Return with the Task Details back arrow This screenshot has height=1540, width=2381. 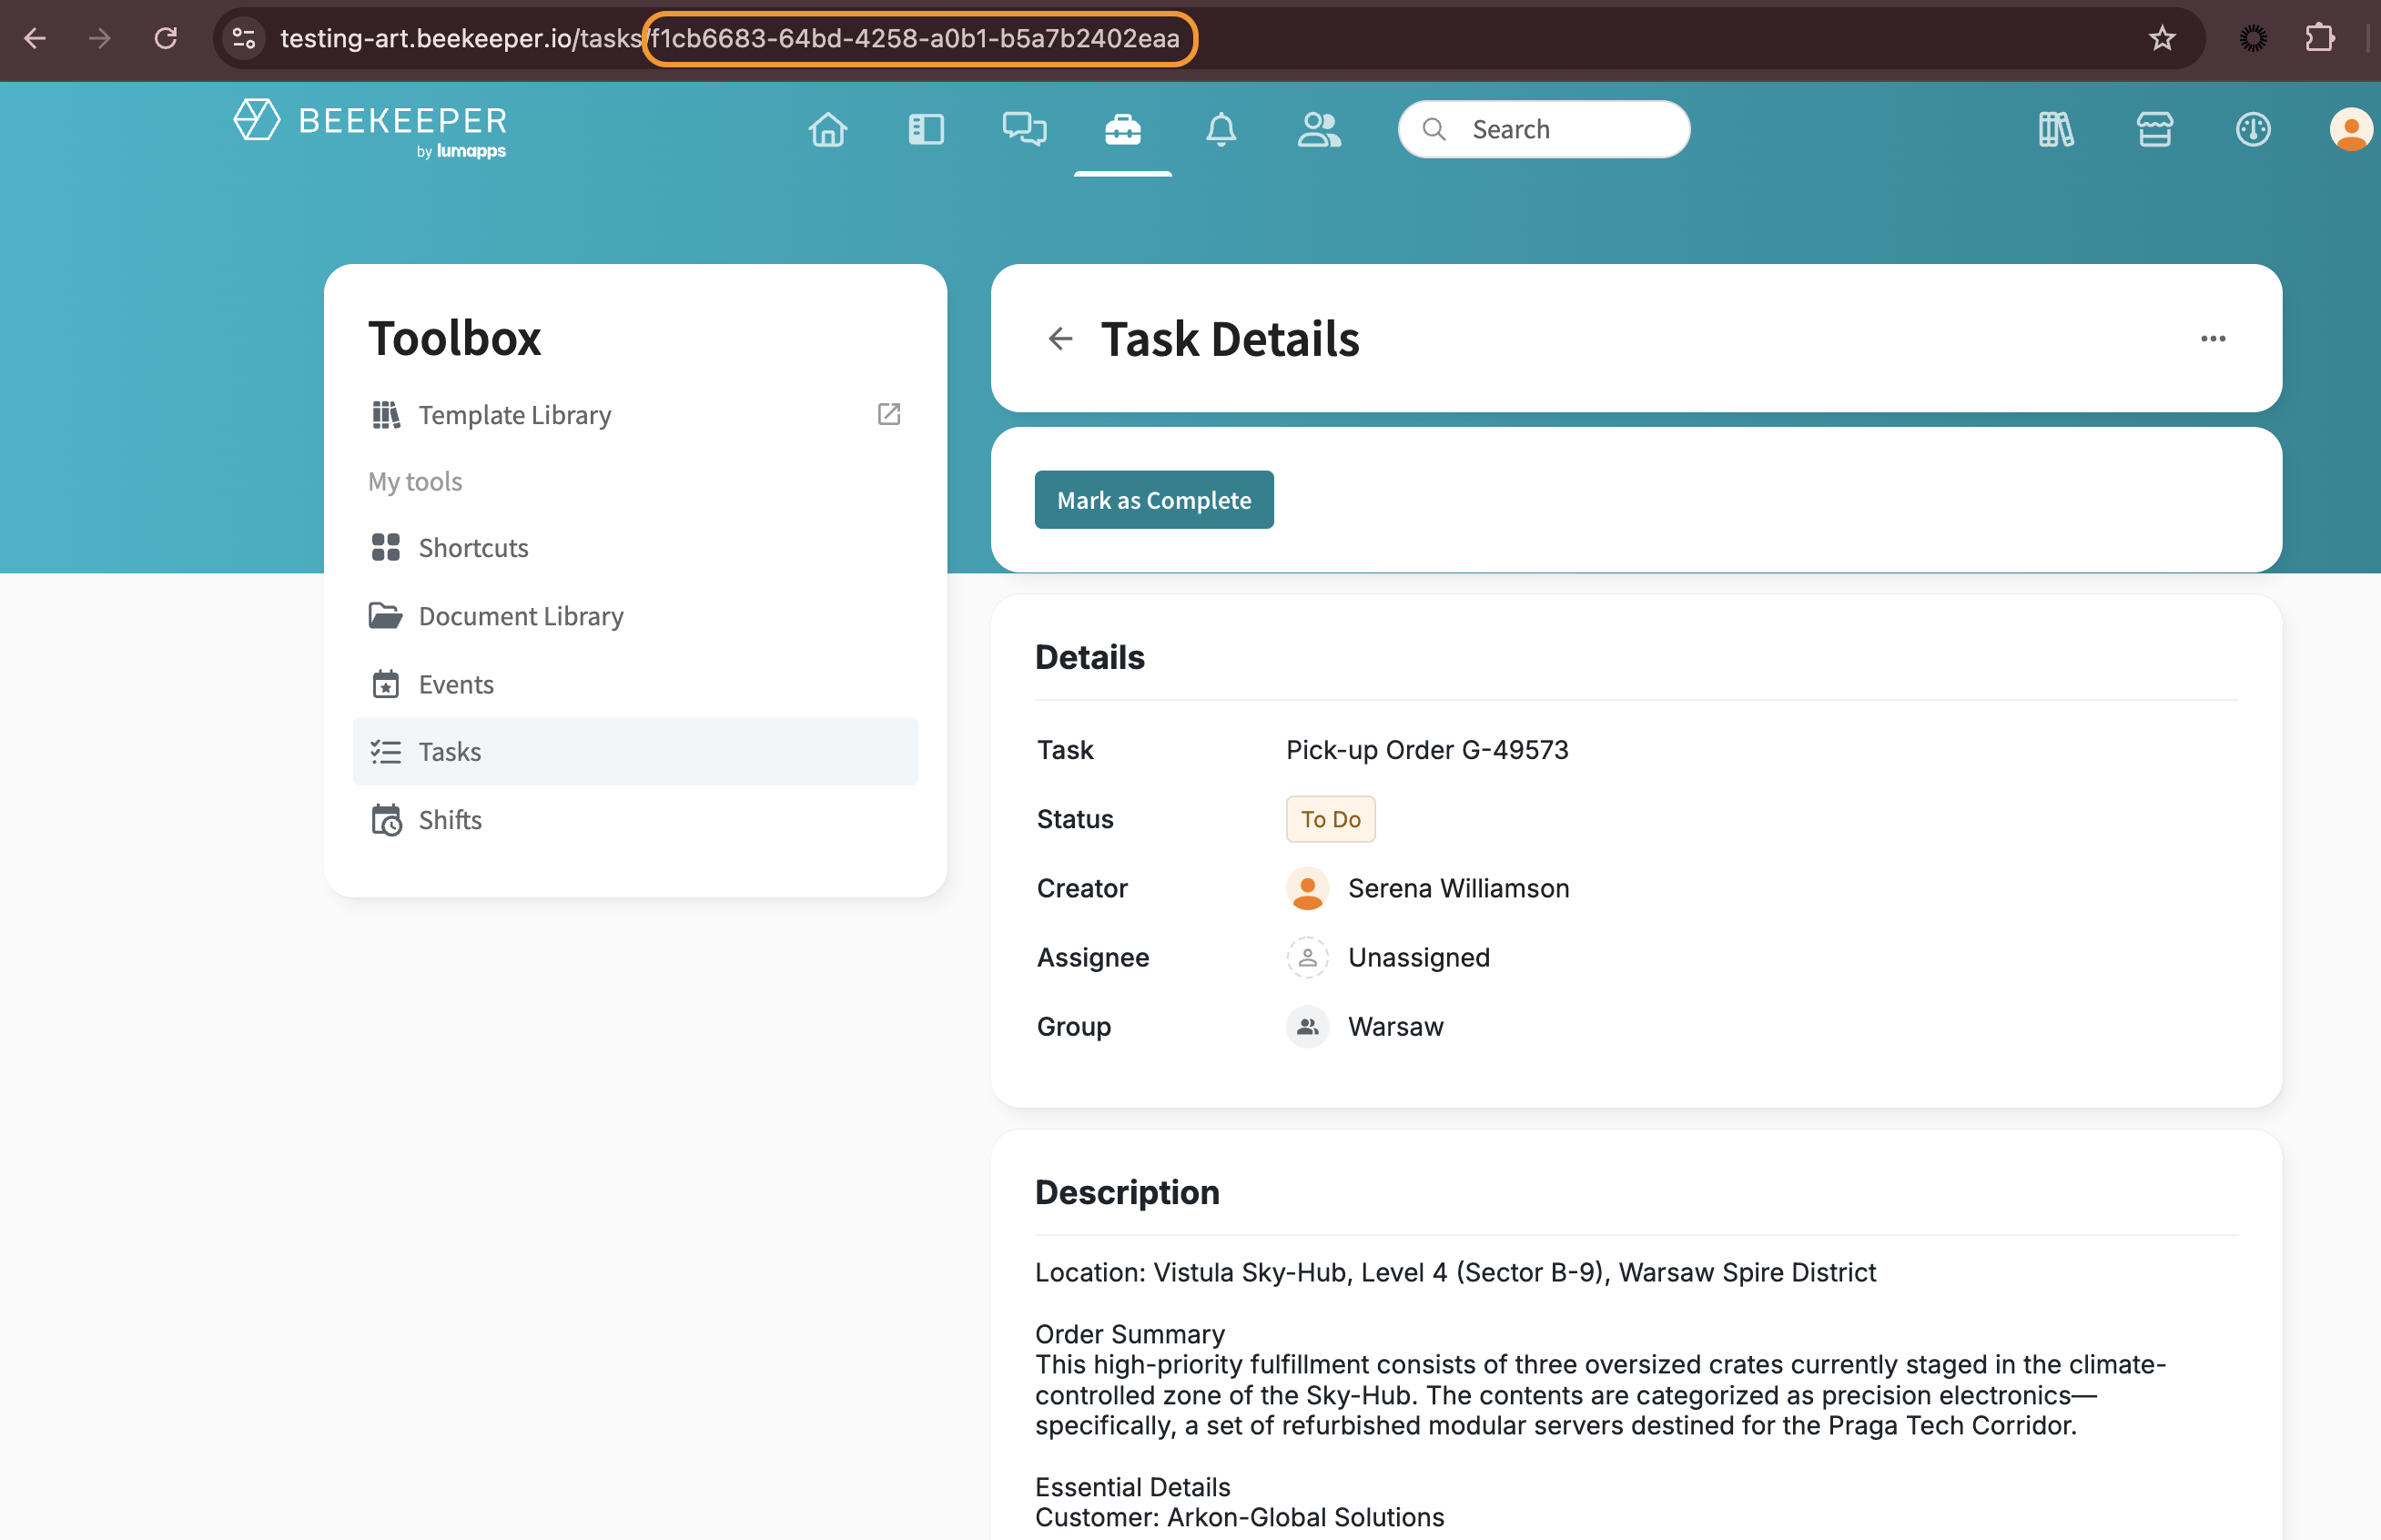coord(1060,339)
